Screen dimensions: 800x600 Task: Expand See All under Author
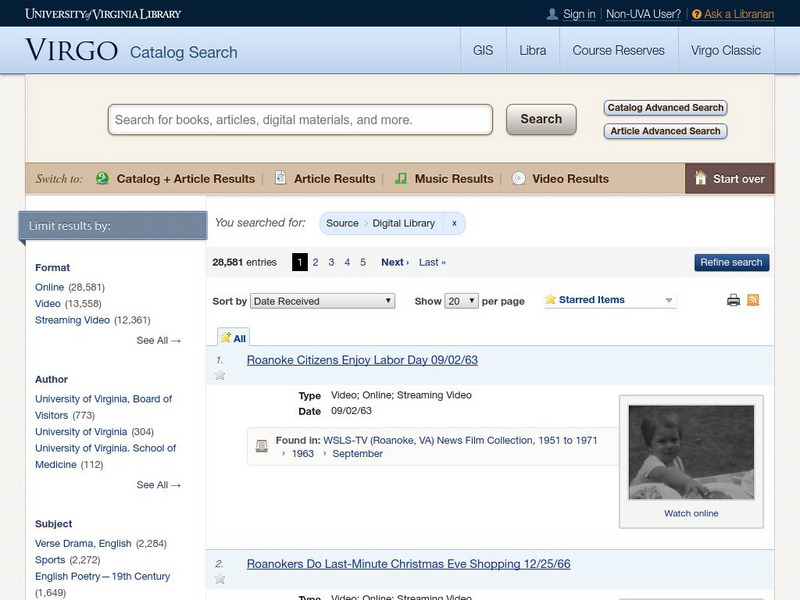pyautogui.click(x=158, y=485)
